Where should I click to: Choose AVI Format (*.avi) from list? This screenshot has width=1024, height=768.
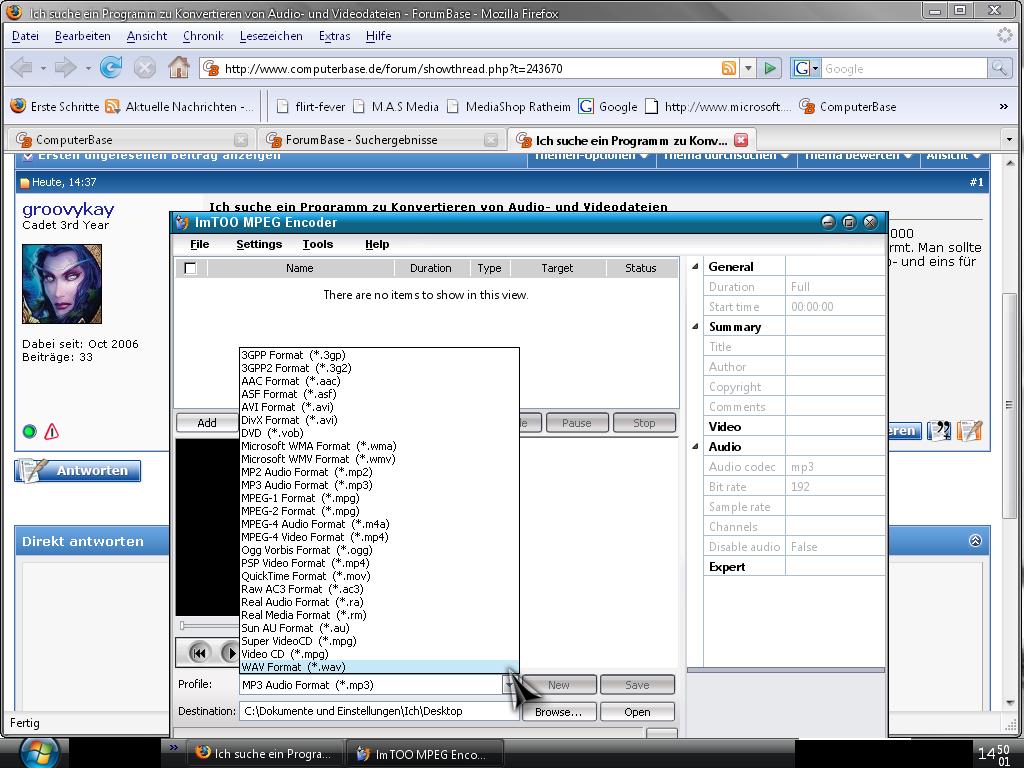pyautogui.click(x=379, y=407)
